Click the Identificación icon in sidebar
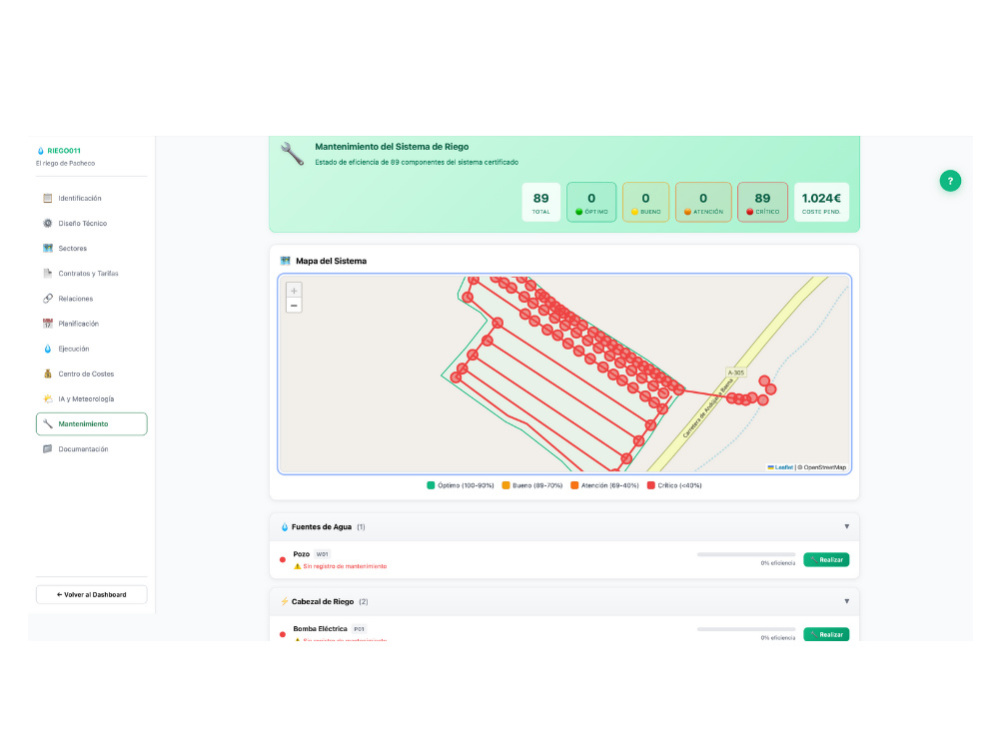This screenshot has width=1000, height=750. pos(47,198)
